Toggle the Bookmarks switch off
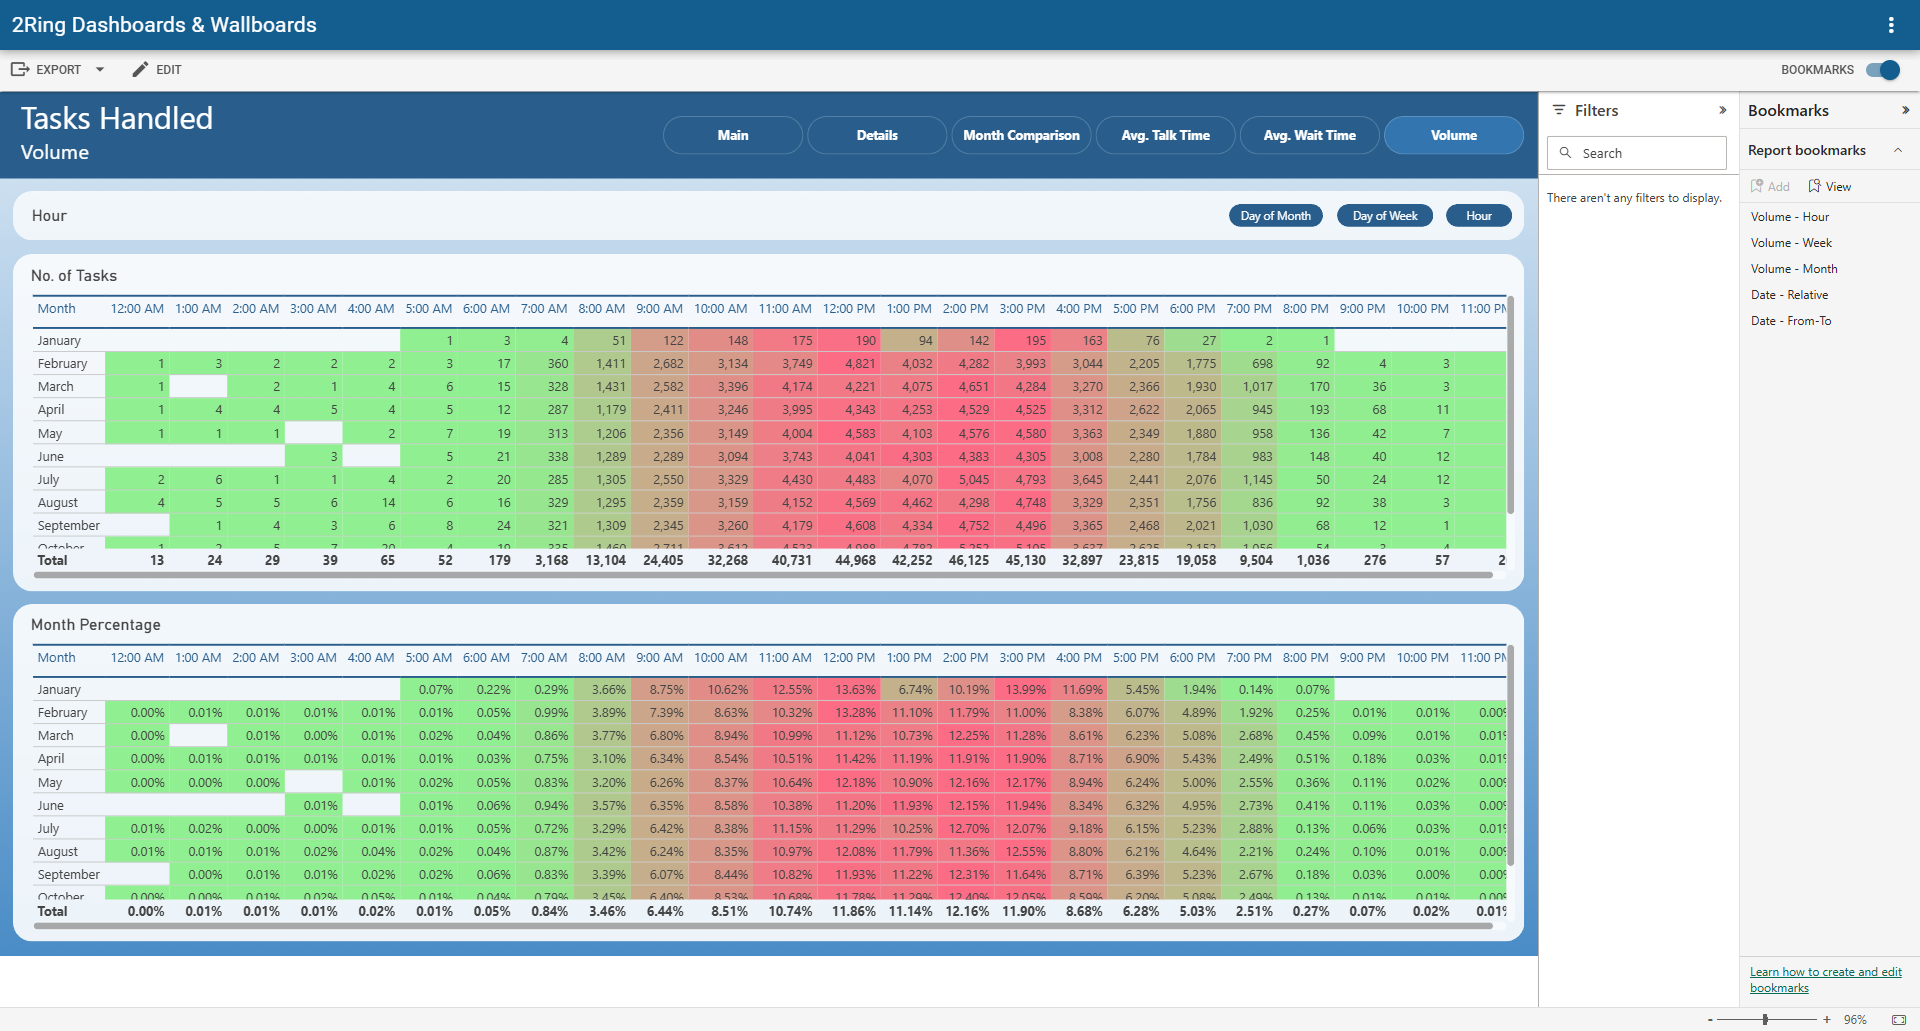Image resolution: width=1920 pixels, height=1031 pixels. pyautogui.click(x=1883, y=70)
